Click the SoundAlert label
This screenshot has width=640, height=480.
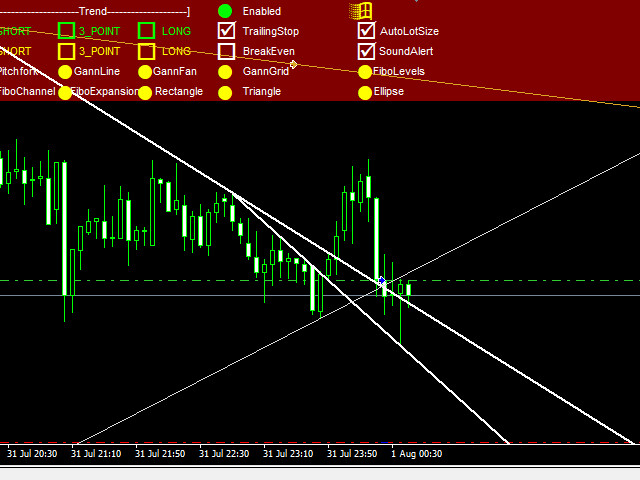[406, 51]
